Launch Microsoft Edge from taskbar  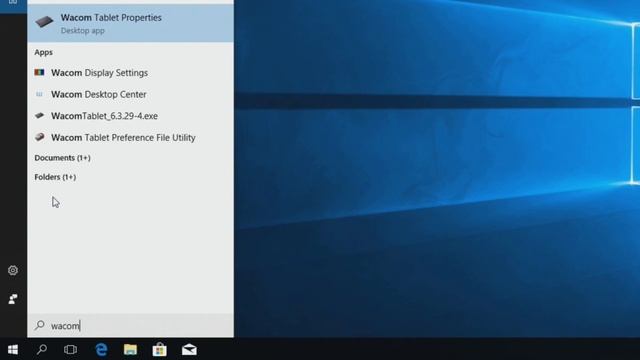point(101,349)
